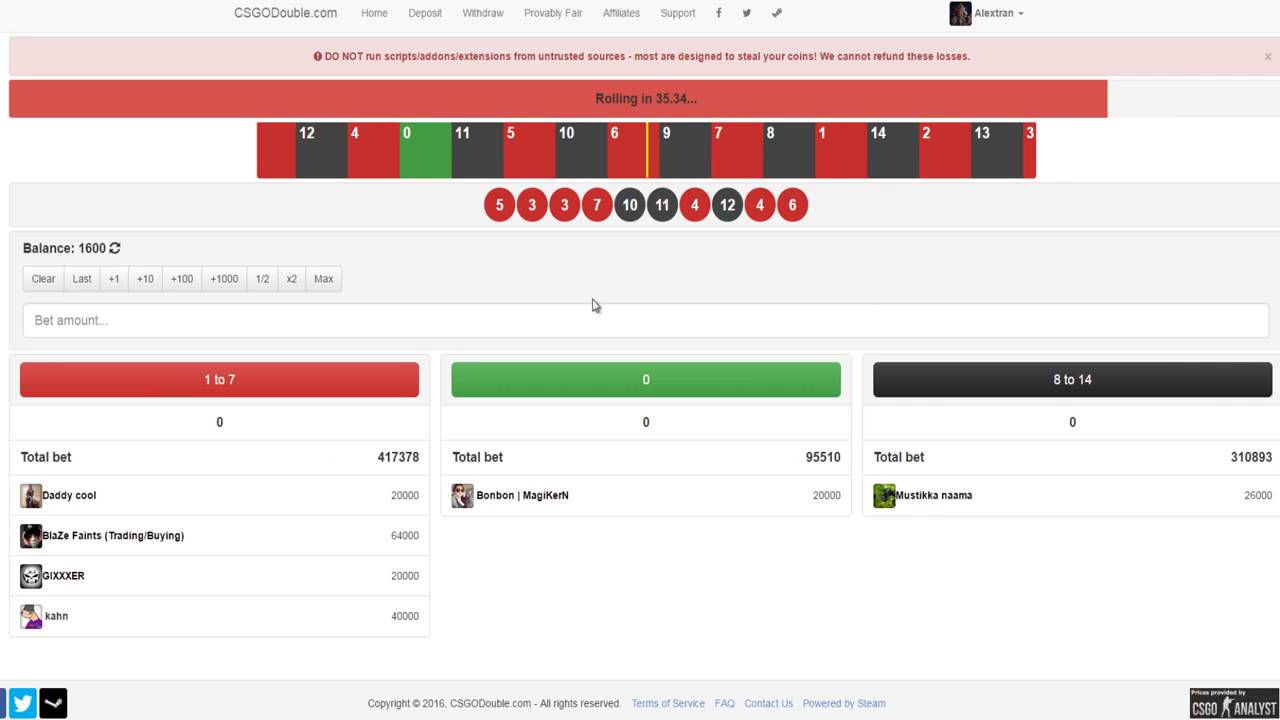Viewport: 1280px width, 720px height.
Task: Click the black history ball numbered 10
Action: click(x=630, y=205)
